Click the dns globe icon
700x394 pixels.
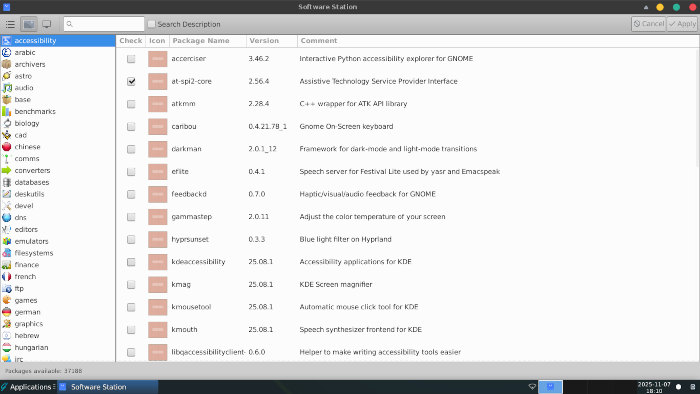[7, 218]
